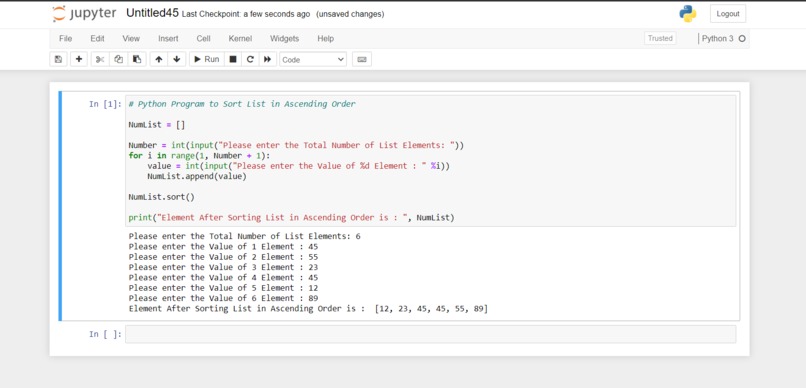The height and width of the screenshot is (388, 806).
Task: Click the Logout button
Action: (x=728, y=14)
